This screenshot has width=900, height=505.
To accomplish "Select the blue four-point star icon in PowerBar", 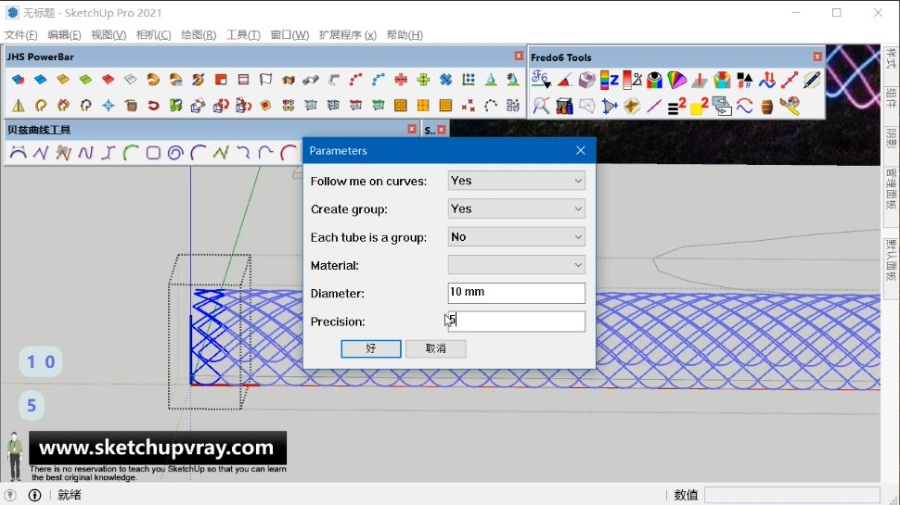I will tap(108, 105).
